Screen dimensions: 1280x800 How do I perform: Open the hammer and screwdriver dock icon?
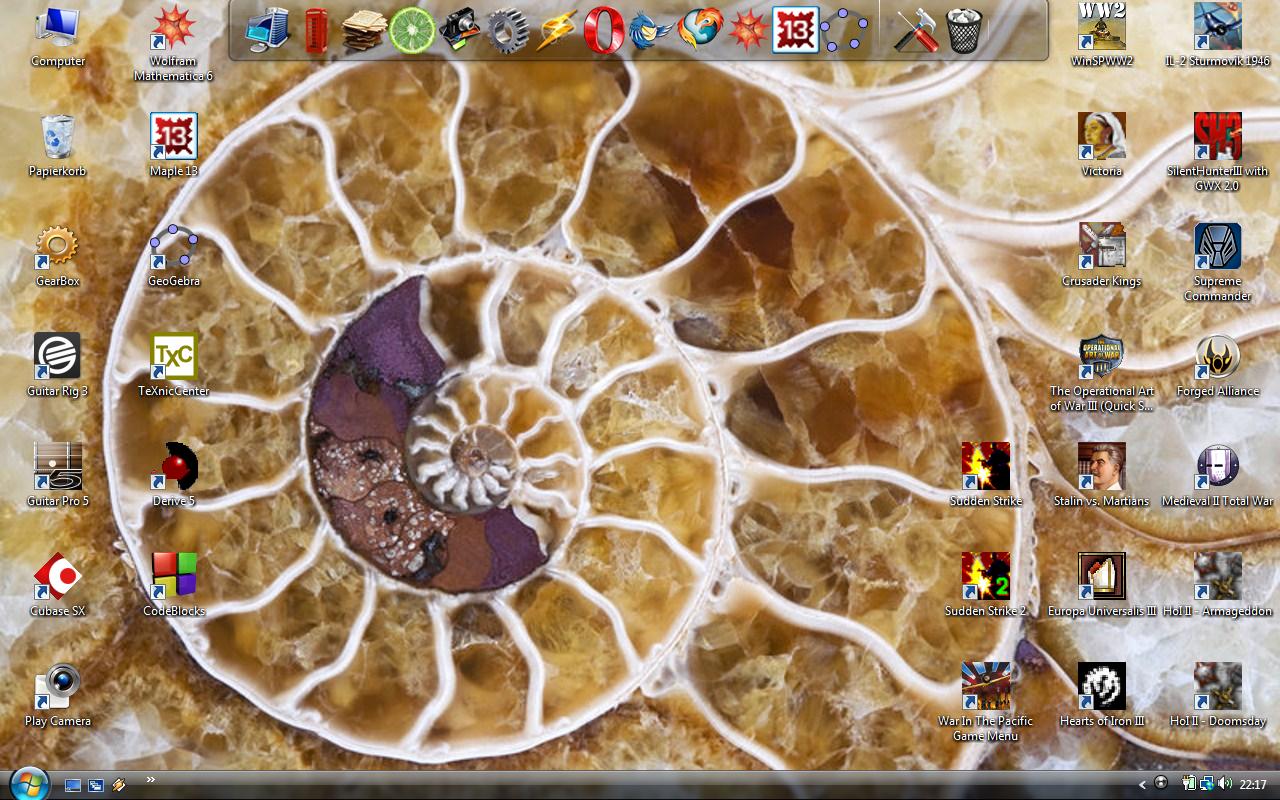point(915,30)
